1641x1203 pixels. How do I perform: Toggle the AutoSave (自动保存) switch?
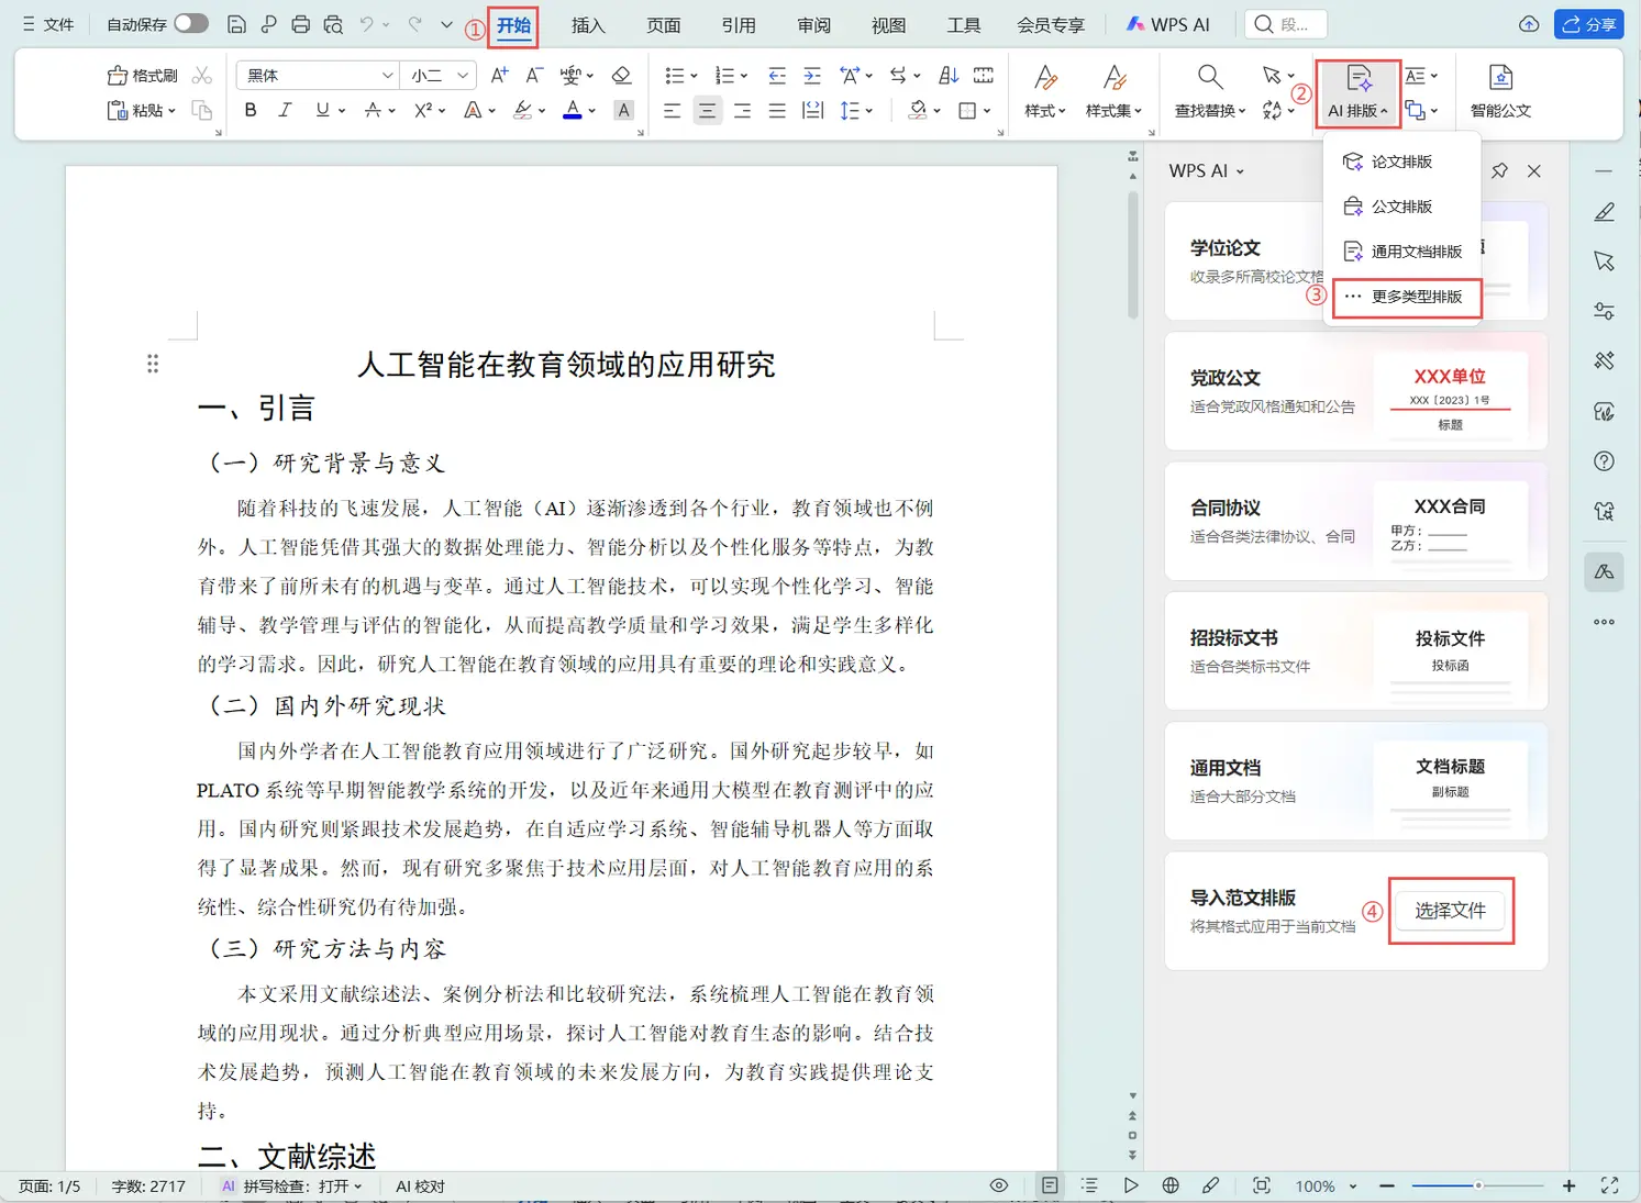click(x=190, y=24)
